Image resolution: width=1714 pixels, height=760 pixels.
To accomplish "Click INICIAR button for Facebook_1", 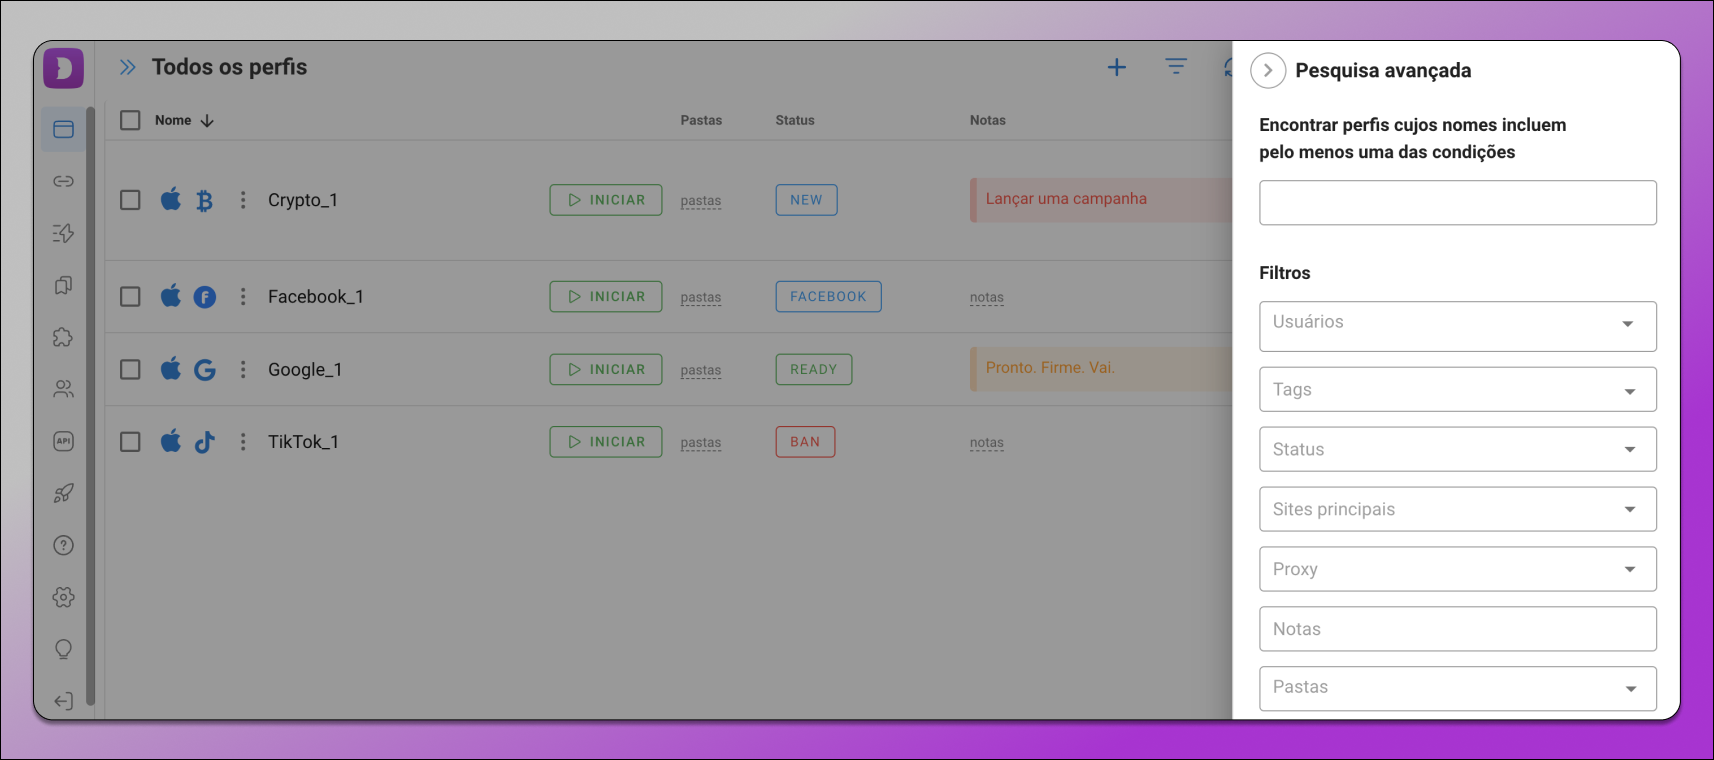I will pyautogui.click(x=606, y=297).
